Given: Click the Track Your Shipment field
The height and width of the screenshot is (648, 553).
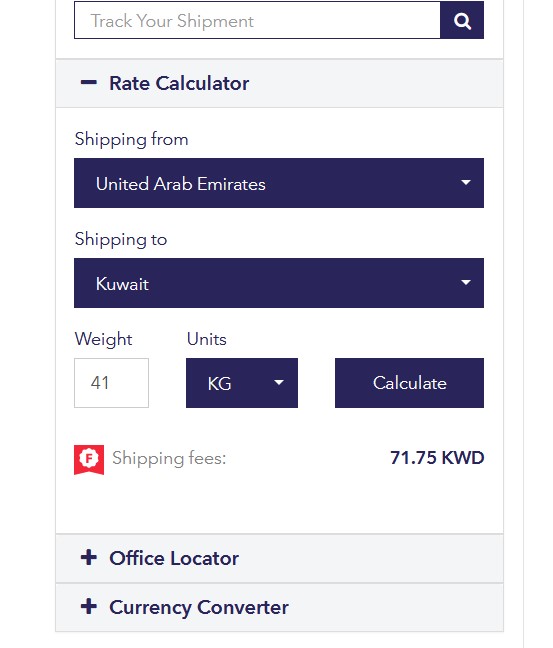Looking at the screenshot, I should (257, 20).
